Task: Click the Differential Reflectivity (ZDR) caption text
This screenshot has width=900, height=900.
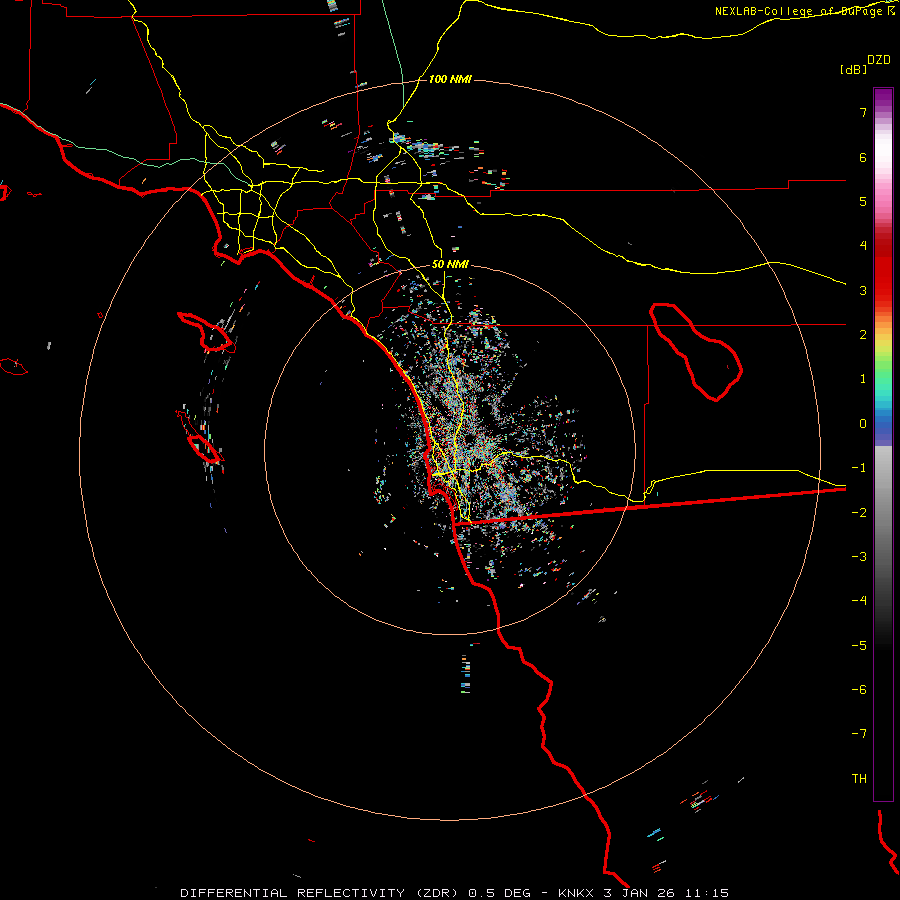Action: 319,893
